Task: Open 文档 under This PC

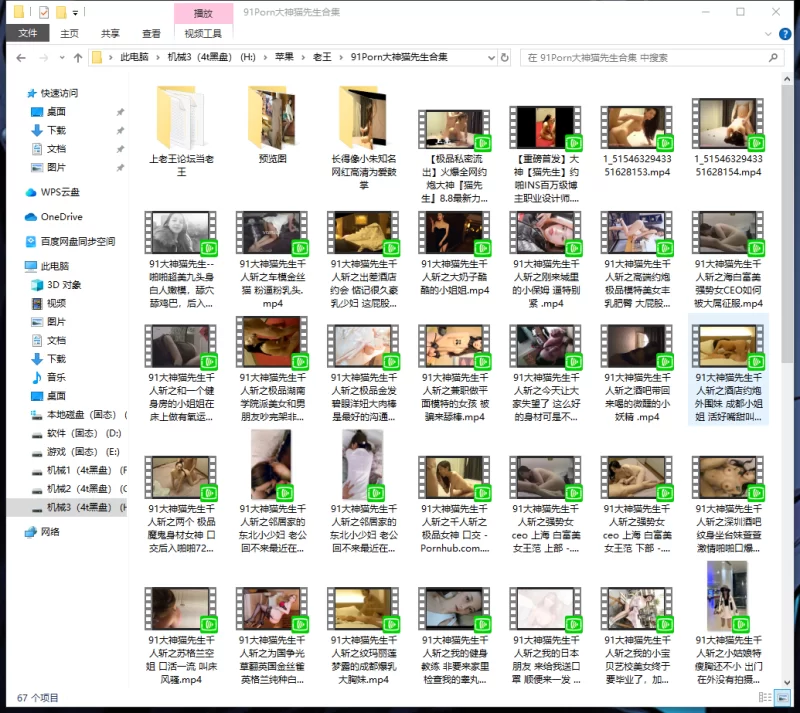Action: point(56,340)
